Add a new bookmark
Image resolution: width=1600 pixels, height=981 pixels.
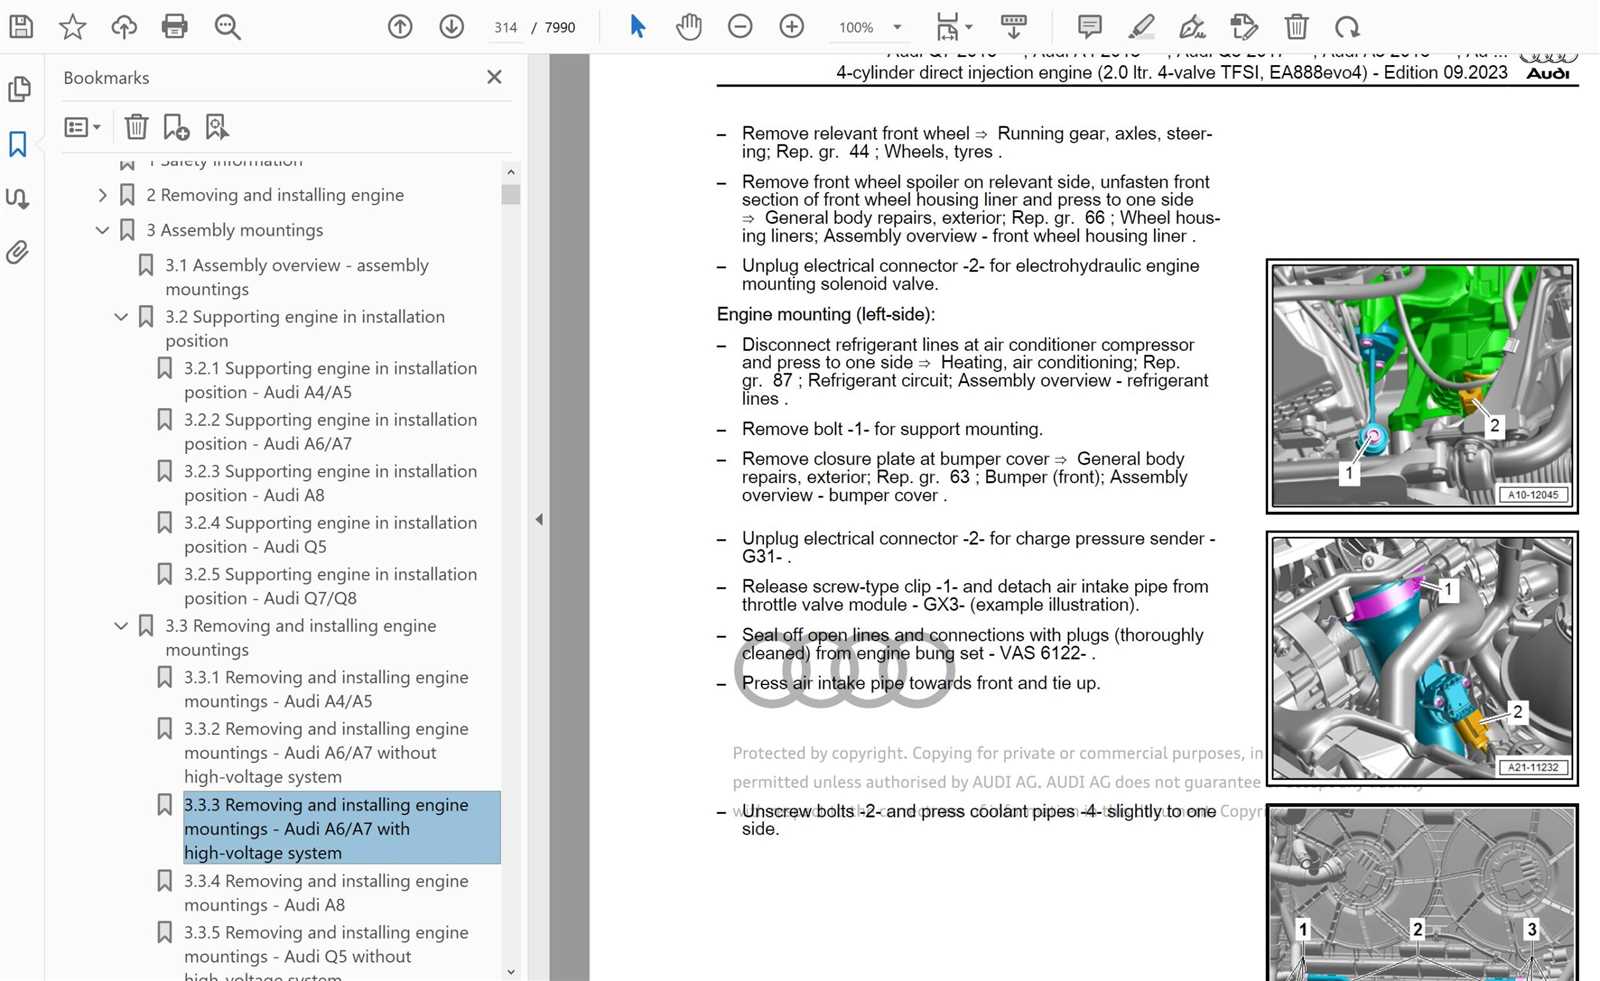176,127
